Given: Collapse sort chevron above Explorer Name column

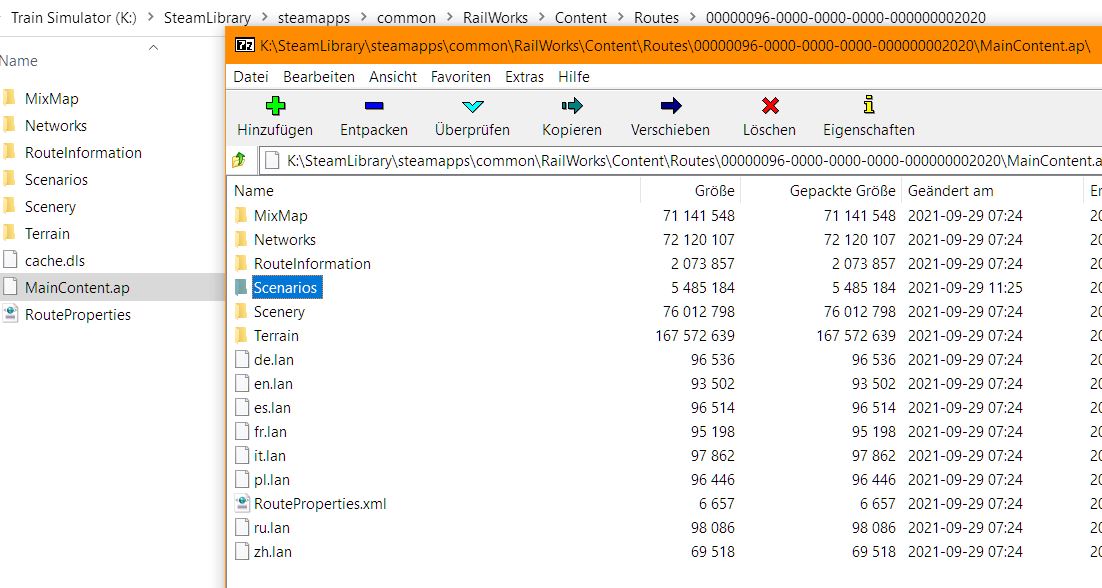Looking at the screenshot, I should click(x=153, y=48).
